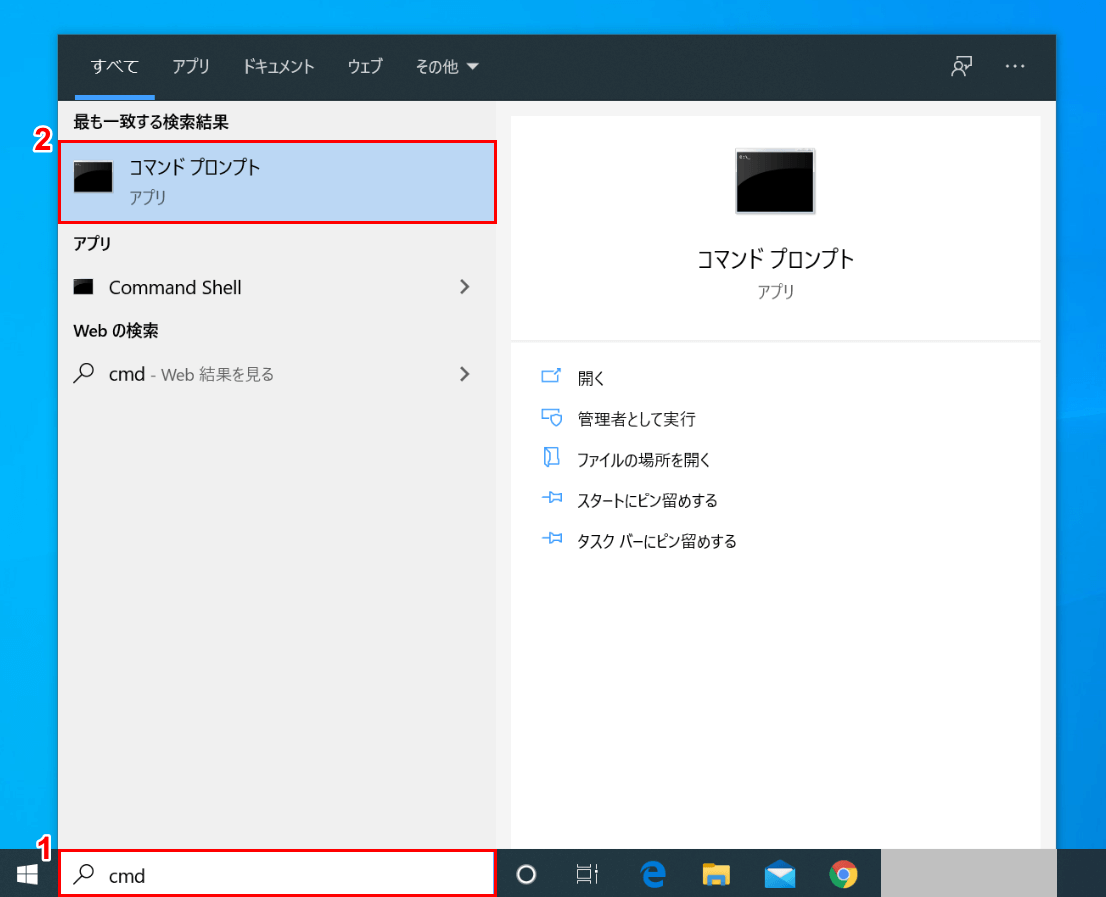Open File Explorer from the taskbar
Image resolution: width=1106 pixels, height=897 pixels.
(x=716, y=874)
